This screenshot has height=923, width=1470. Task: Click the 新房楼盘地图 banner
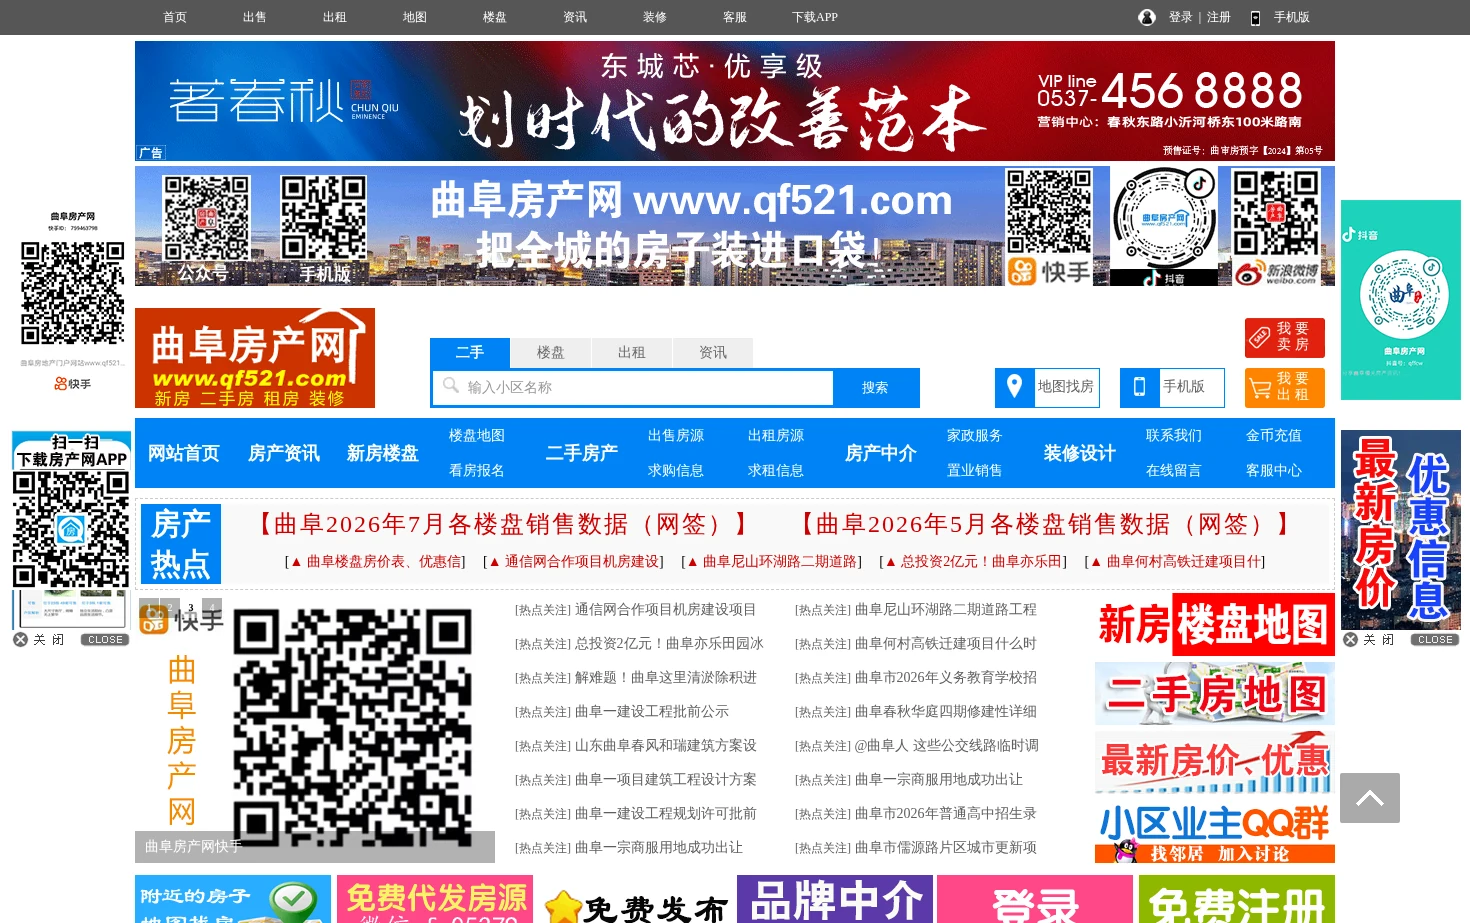pyautogui.click(x=1215, y=625)
